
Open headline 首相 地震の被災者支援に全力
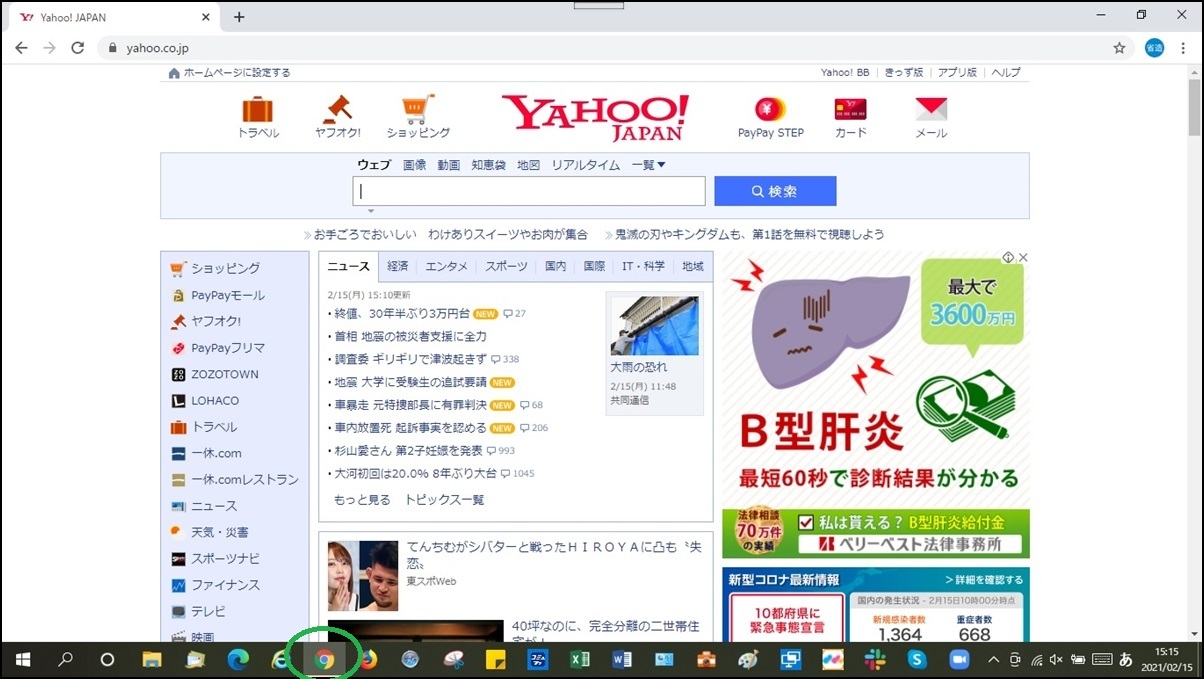pyautogui.click(x=410, y=336)
